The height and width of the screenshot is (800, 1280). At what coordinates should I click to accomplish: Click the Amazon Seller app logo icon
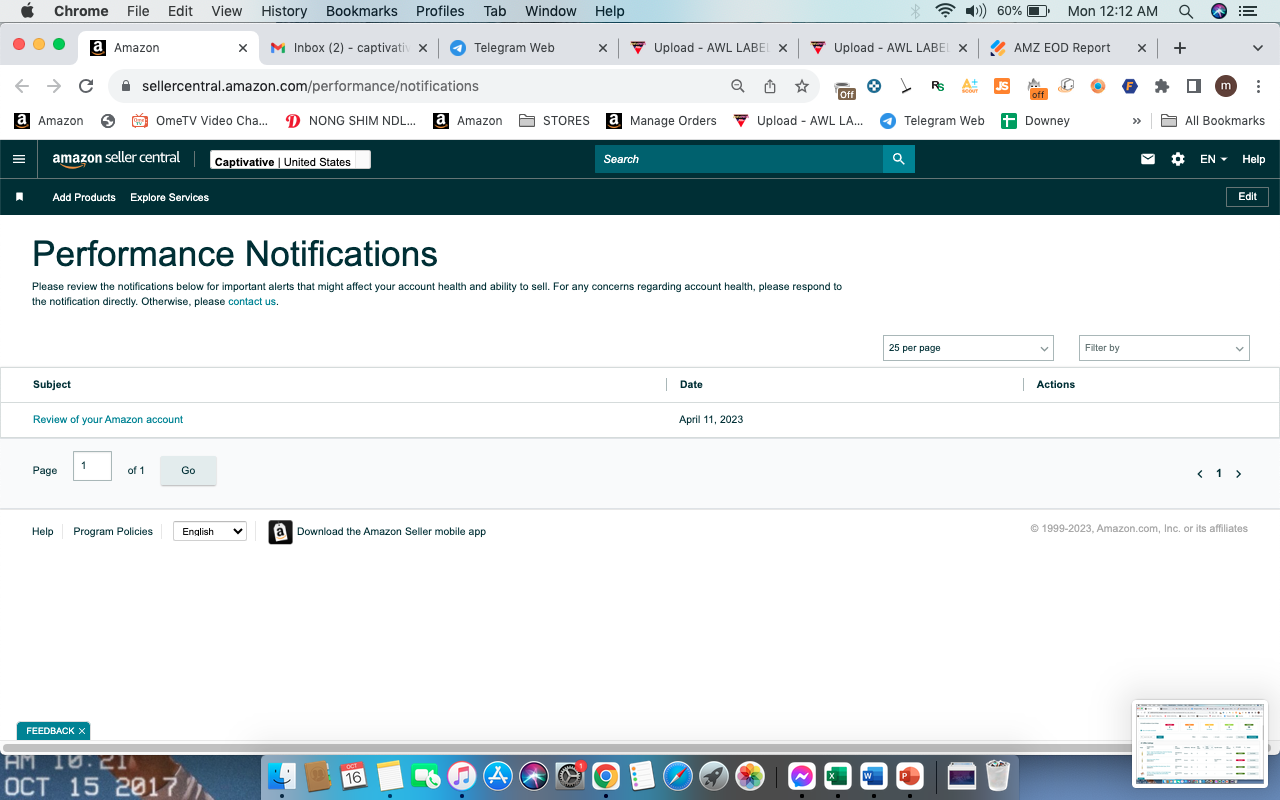(281, 532)
